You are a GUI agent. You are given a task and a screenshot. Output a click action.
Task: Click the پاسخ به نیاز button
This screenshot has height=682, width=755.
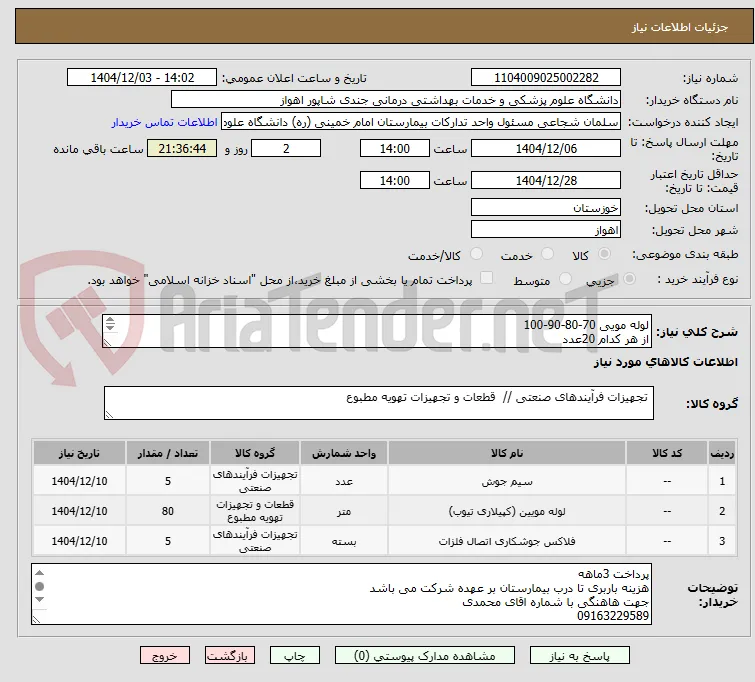[580, 656]
